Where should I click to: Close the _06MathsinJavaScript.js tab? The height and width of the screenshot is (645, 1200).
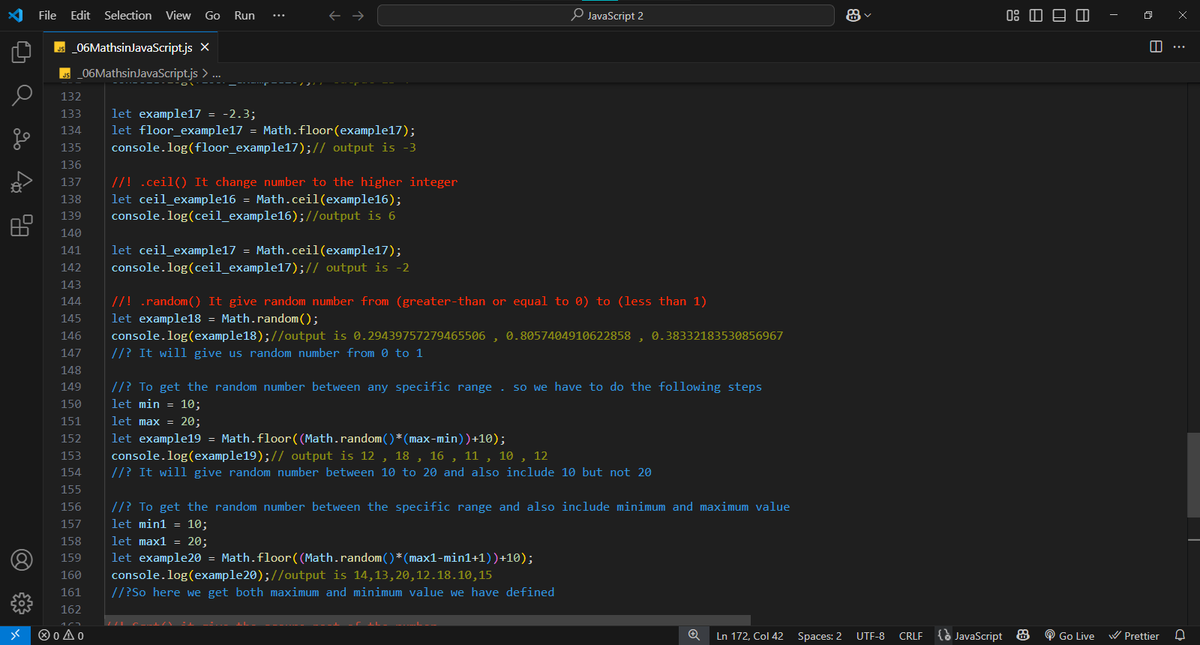(x=205, y=47)
